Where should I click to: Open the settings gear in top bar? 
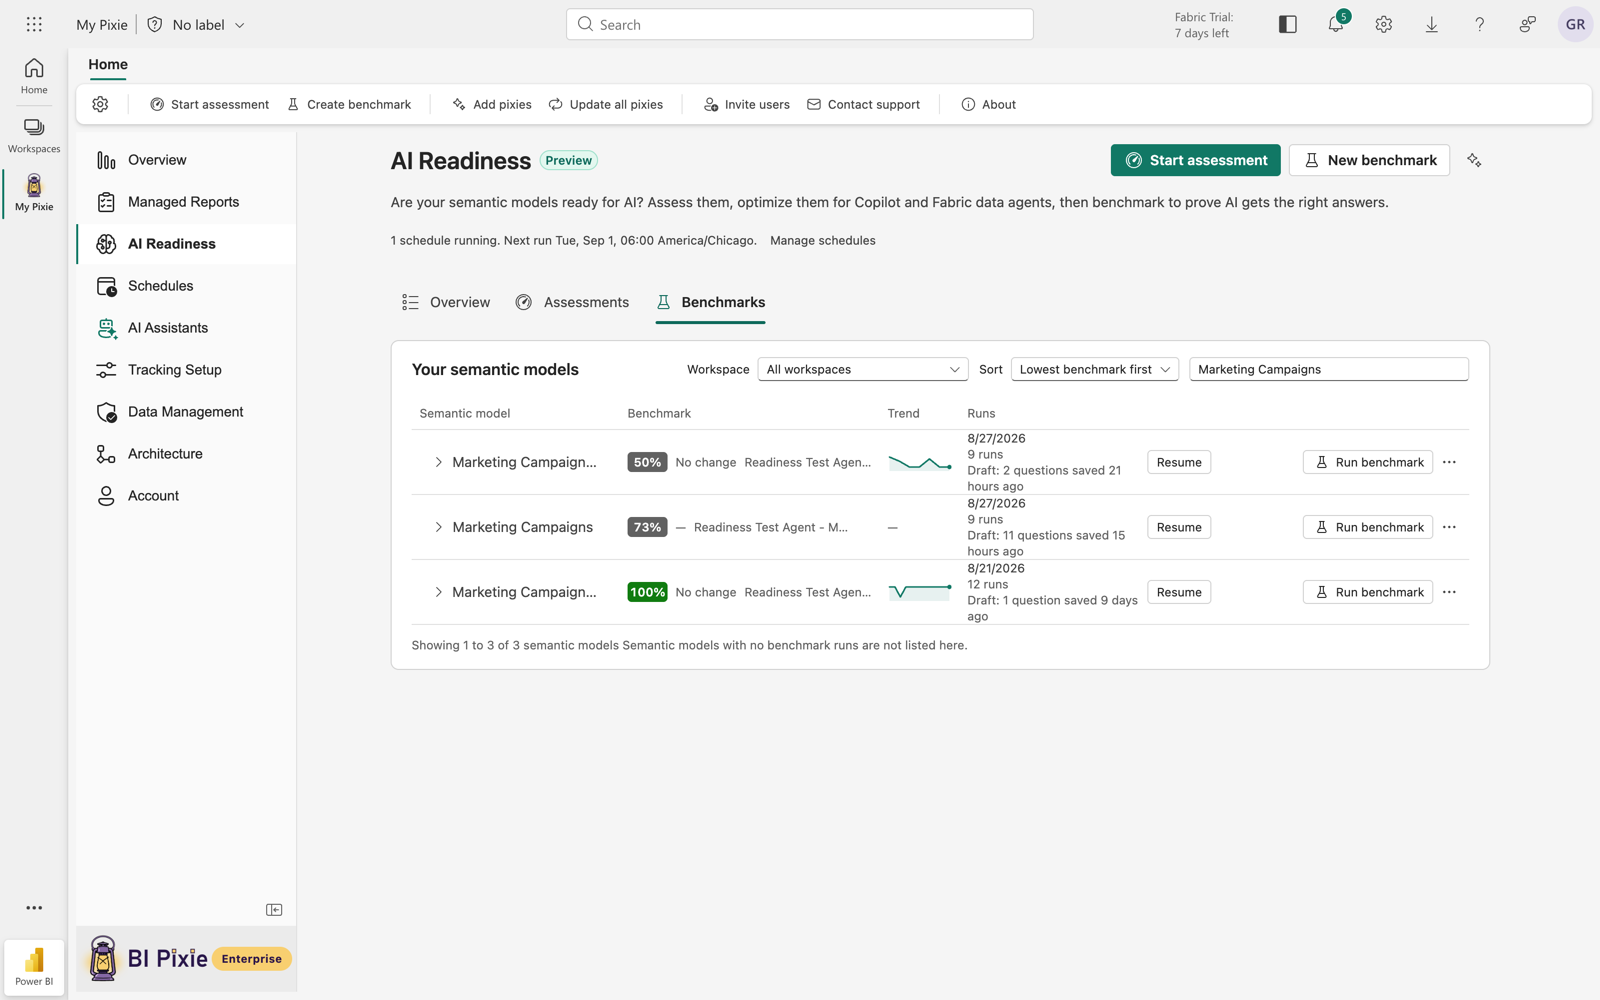[1384, 24]
